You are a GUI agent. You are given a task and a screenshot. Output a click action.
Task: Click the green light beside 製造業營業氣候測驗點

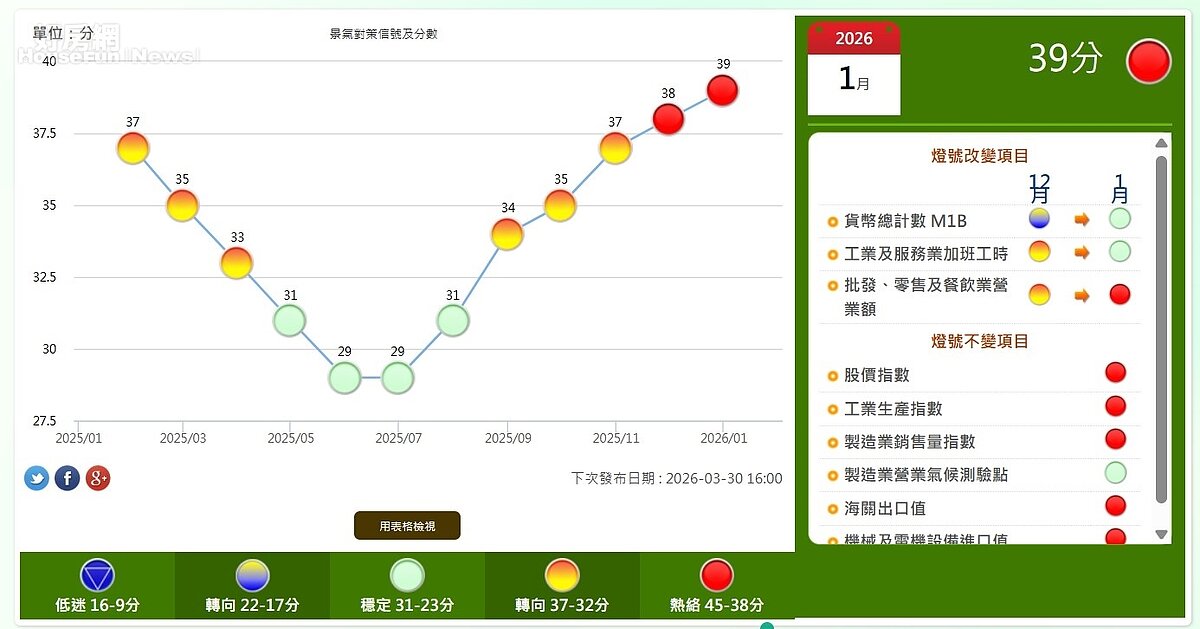pyautogui.click(x=1116, y=472)
